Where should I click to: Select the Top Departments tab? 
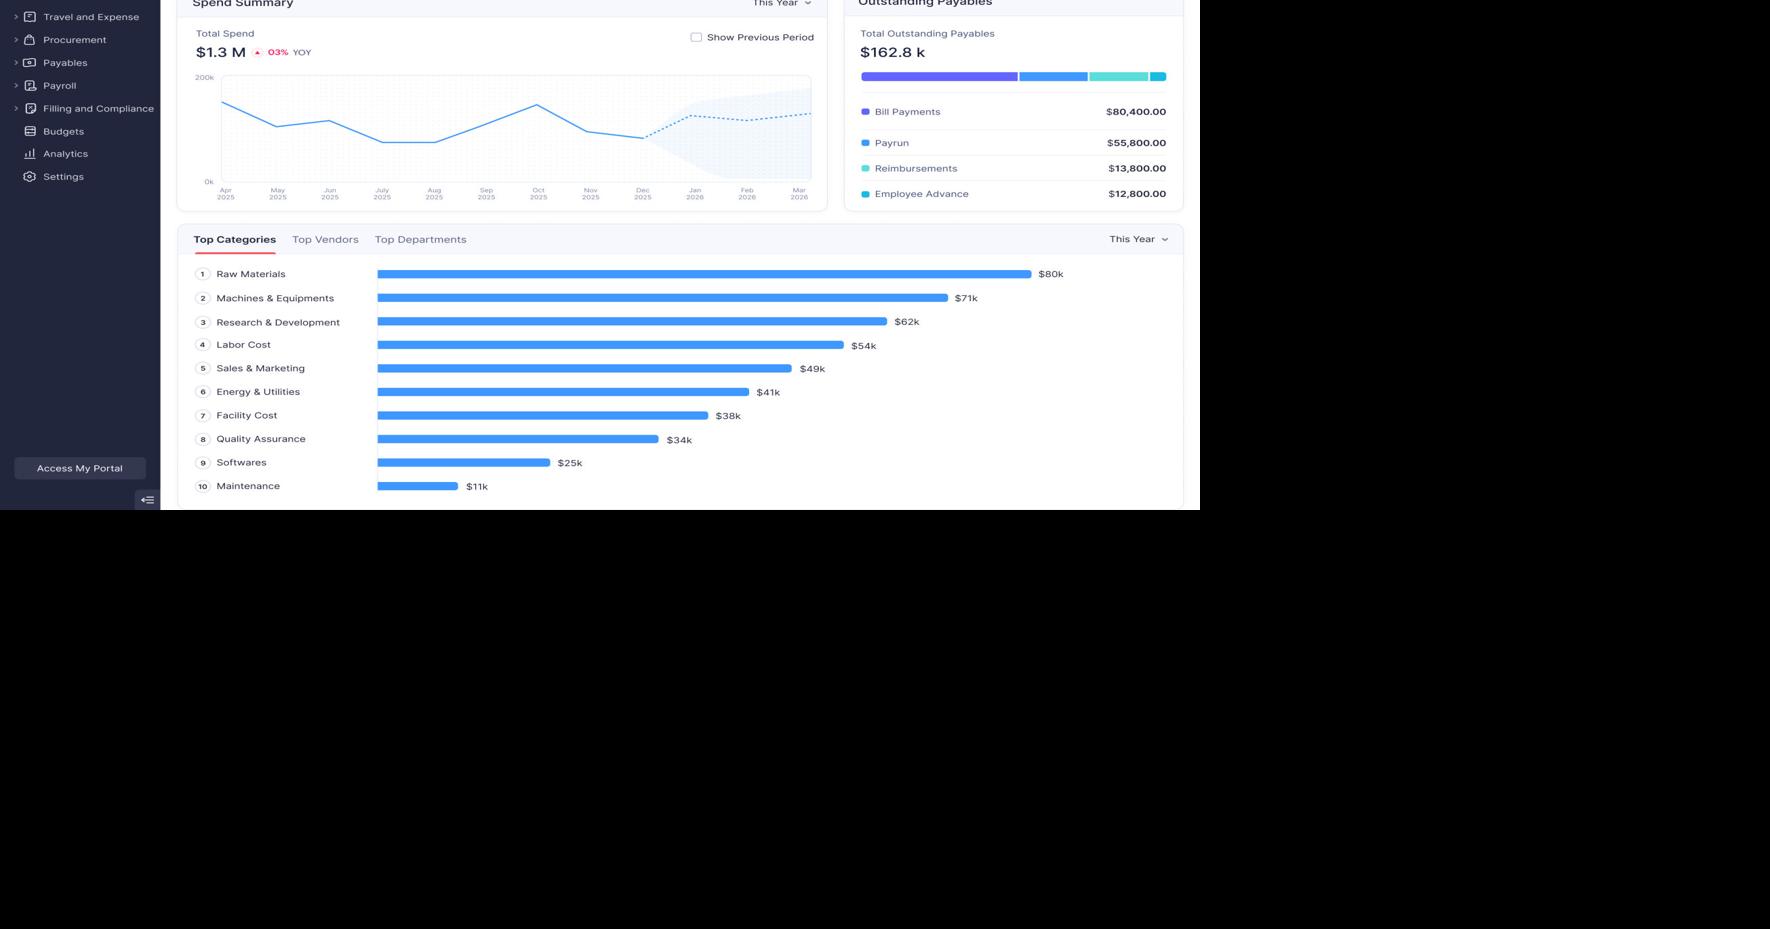tap(420, 239)
